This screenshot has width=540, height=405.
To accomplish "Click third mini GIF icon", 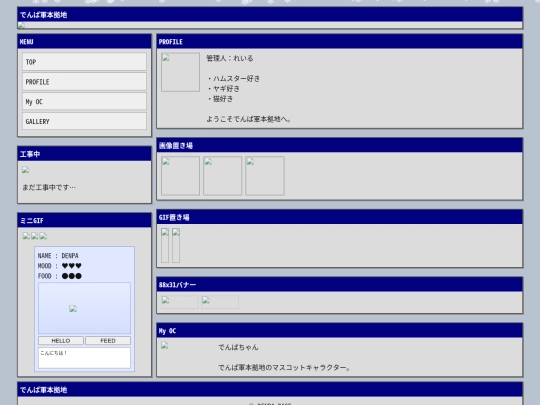I will pos(43,236).
